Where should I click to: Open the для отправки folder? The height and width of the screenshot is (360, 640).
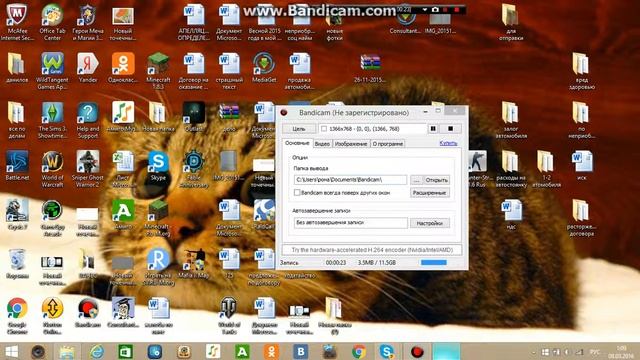tap(511, 23)
